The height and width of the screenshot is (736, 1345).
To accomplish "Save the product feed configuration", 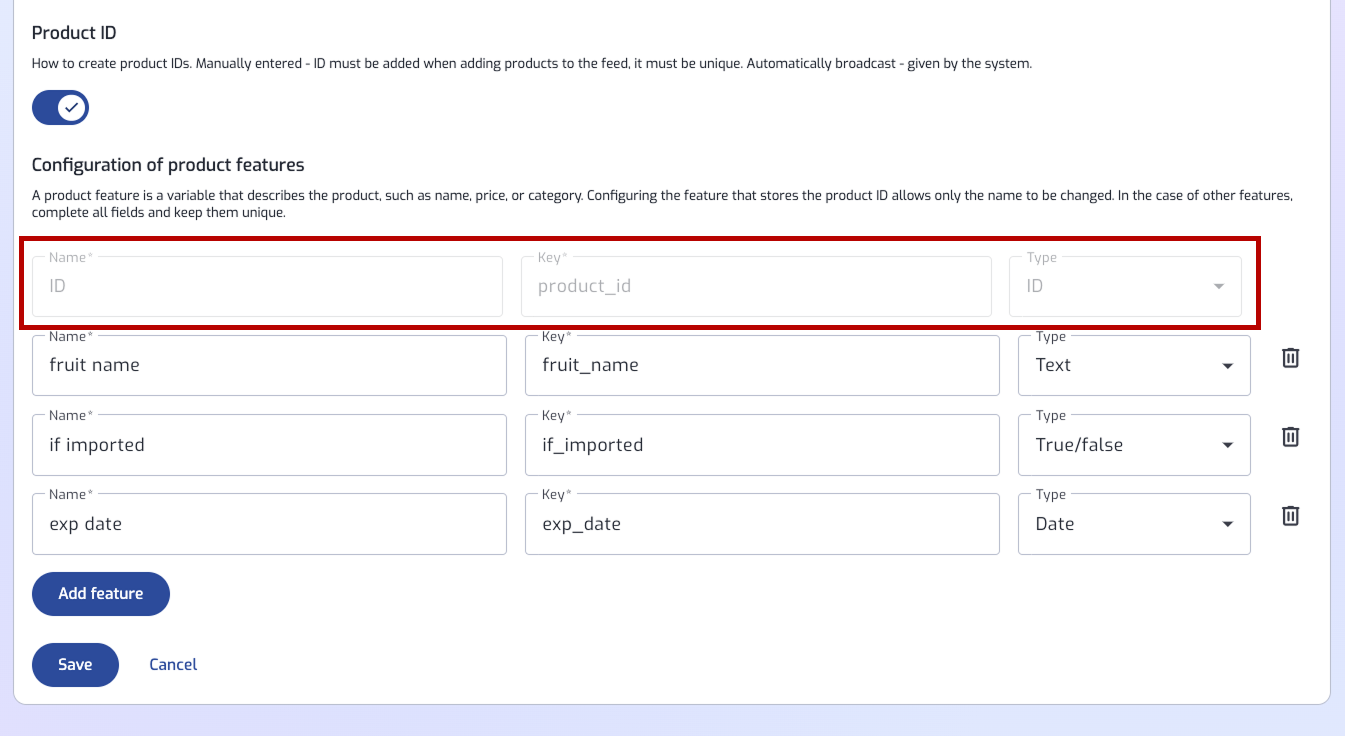I will [75, 665].
